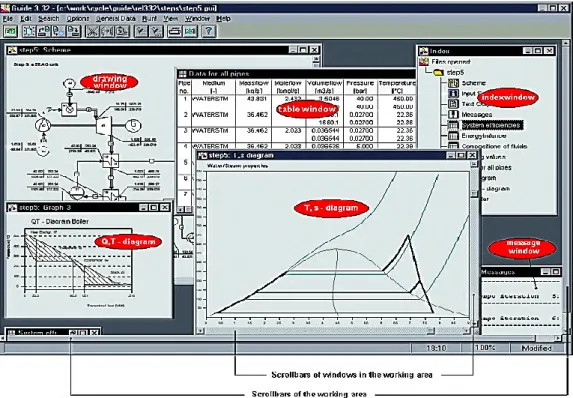This screenshot has width=573, height=398.
Task: Select Scheme in the Index tree
Action: point(474,83)
